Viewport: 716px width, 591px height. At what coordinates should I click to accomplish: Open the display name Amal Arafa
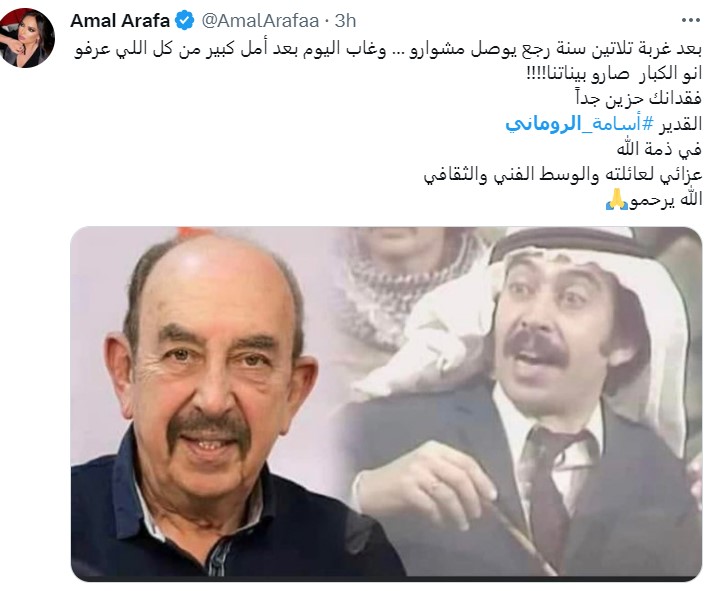[120, 21]
